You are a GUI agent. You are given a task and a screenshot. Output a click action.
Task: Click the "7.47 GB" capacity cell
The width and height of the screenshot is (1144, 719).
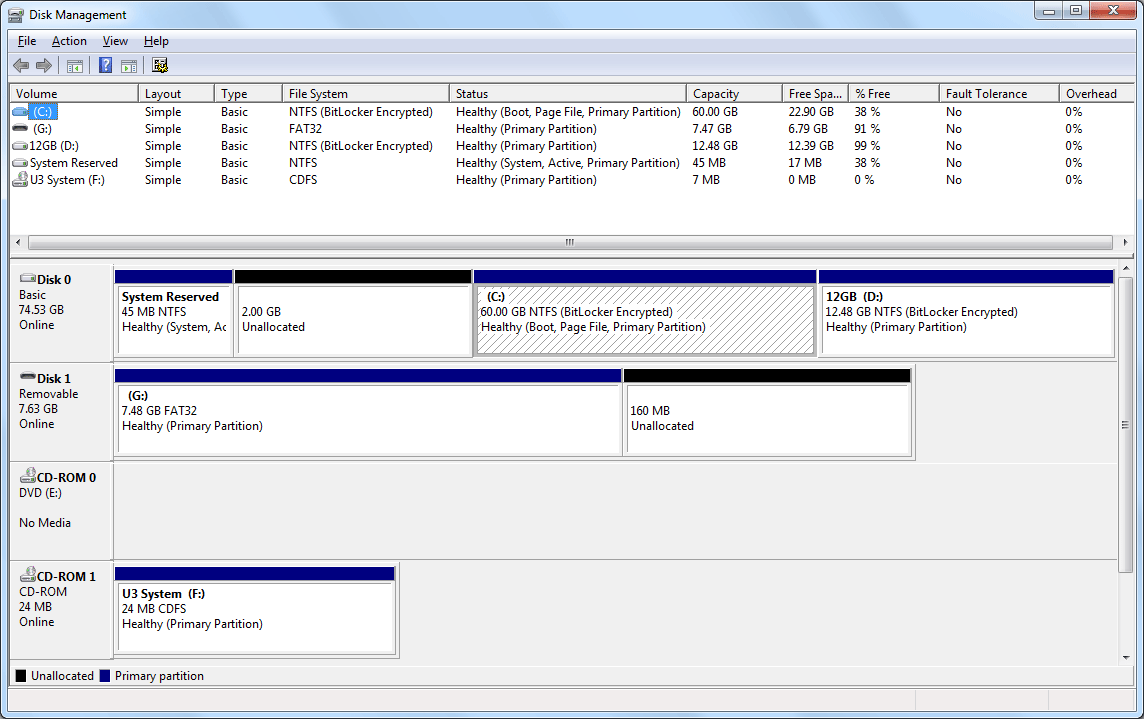pyautogui.click(x=712, y=128)
